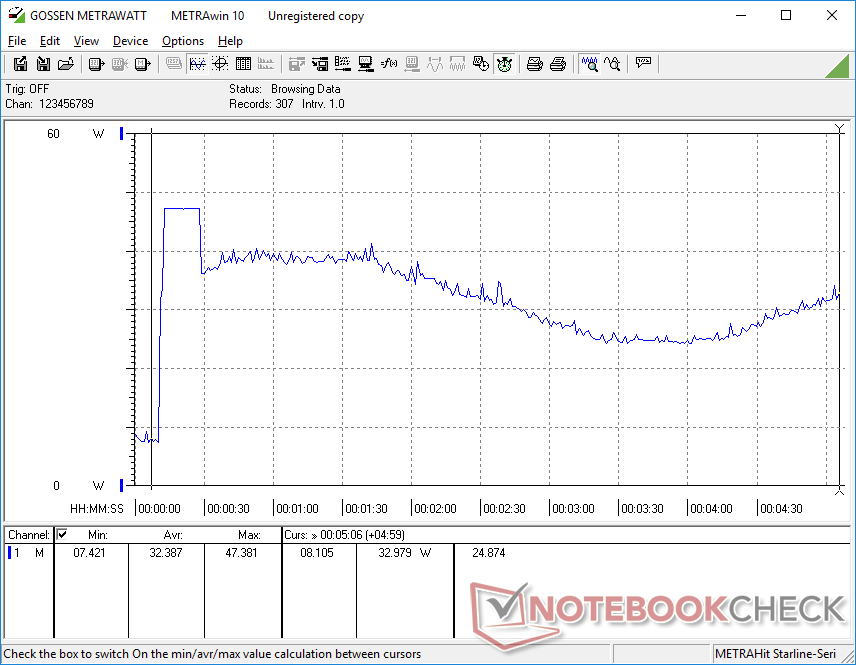Click the blue channel 1 marker in table row

pyautogui.click(x=9, y=553)
